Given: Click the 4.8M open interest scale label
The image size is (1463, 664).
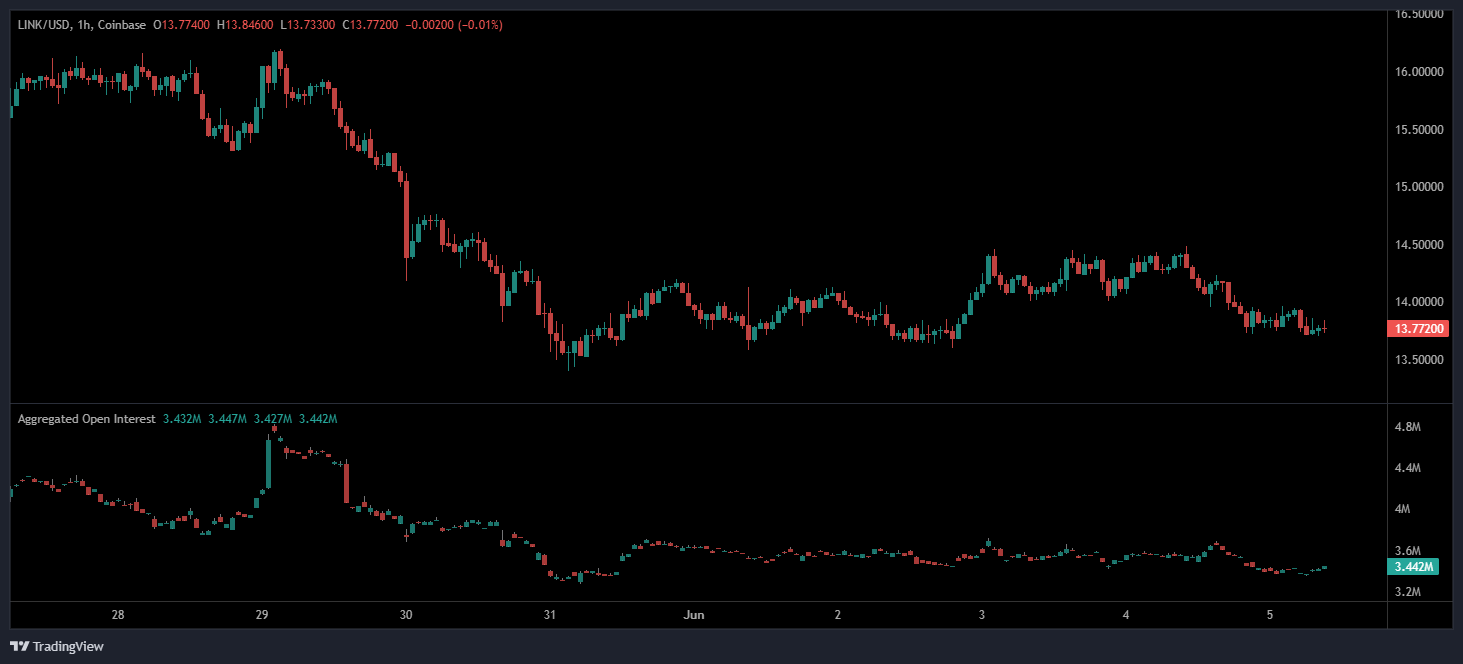Looking at the screenshot, I should [1407, 427].
